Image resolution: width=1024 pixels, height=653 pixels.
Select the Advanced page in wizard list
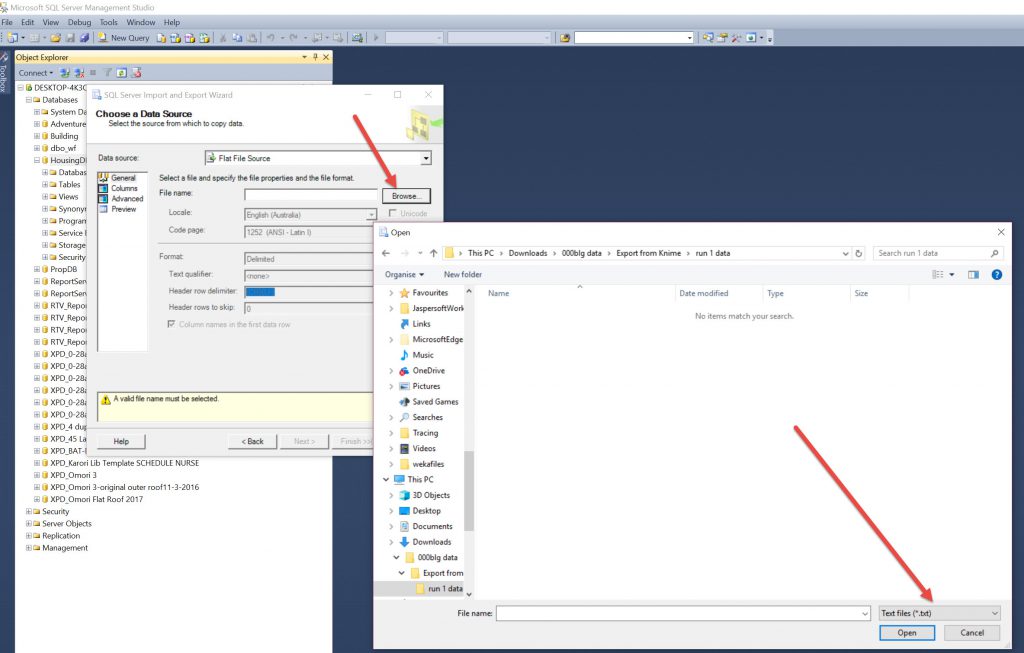tap(127, 199)
